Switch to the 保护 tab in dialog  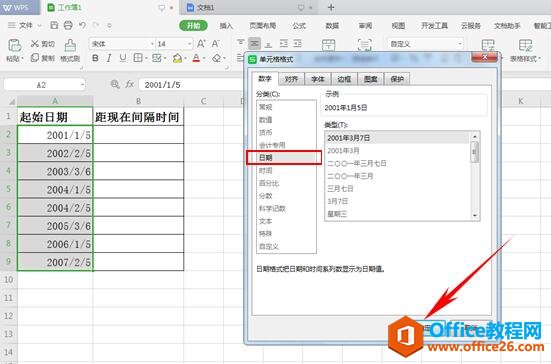click(x=397, y=79)
